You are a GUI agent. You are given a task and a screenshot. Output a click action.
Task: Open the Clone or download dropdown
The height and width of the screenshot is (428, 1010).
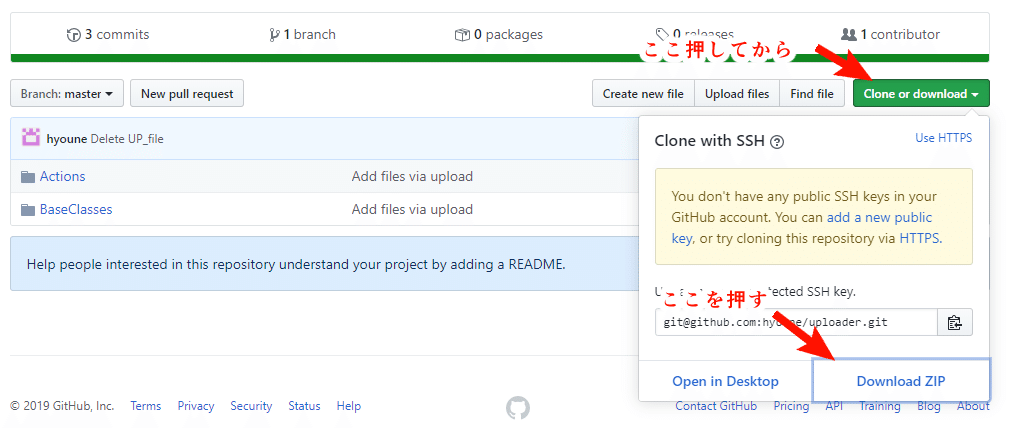[921, 94]
